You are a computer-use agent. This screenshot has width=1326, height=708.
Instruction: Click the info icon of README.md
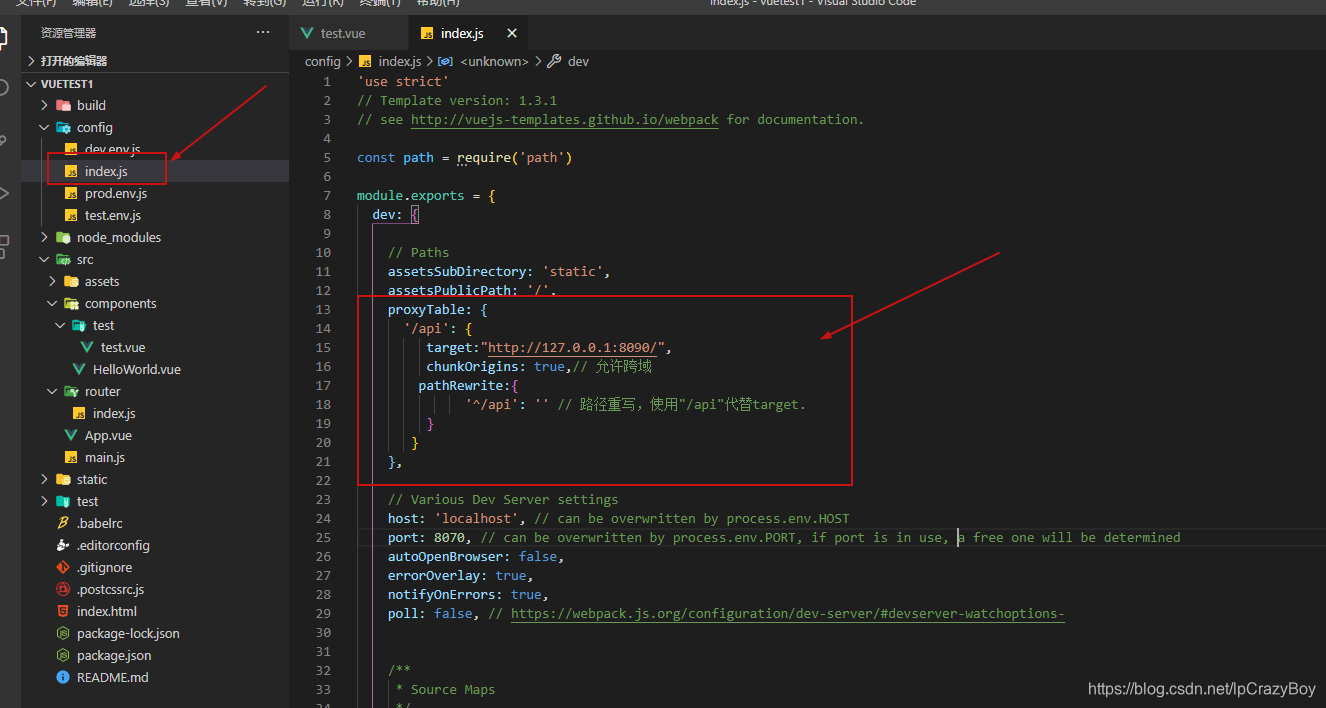tap(63, 677)
